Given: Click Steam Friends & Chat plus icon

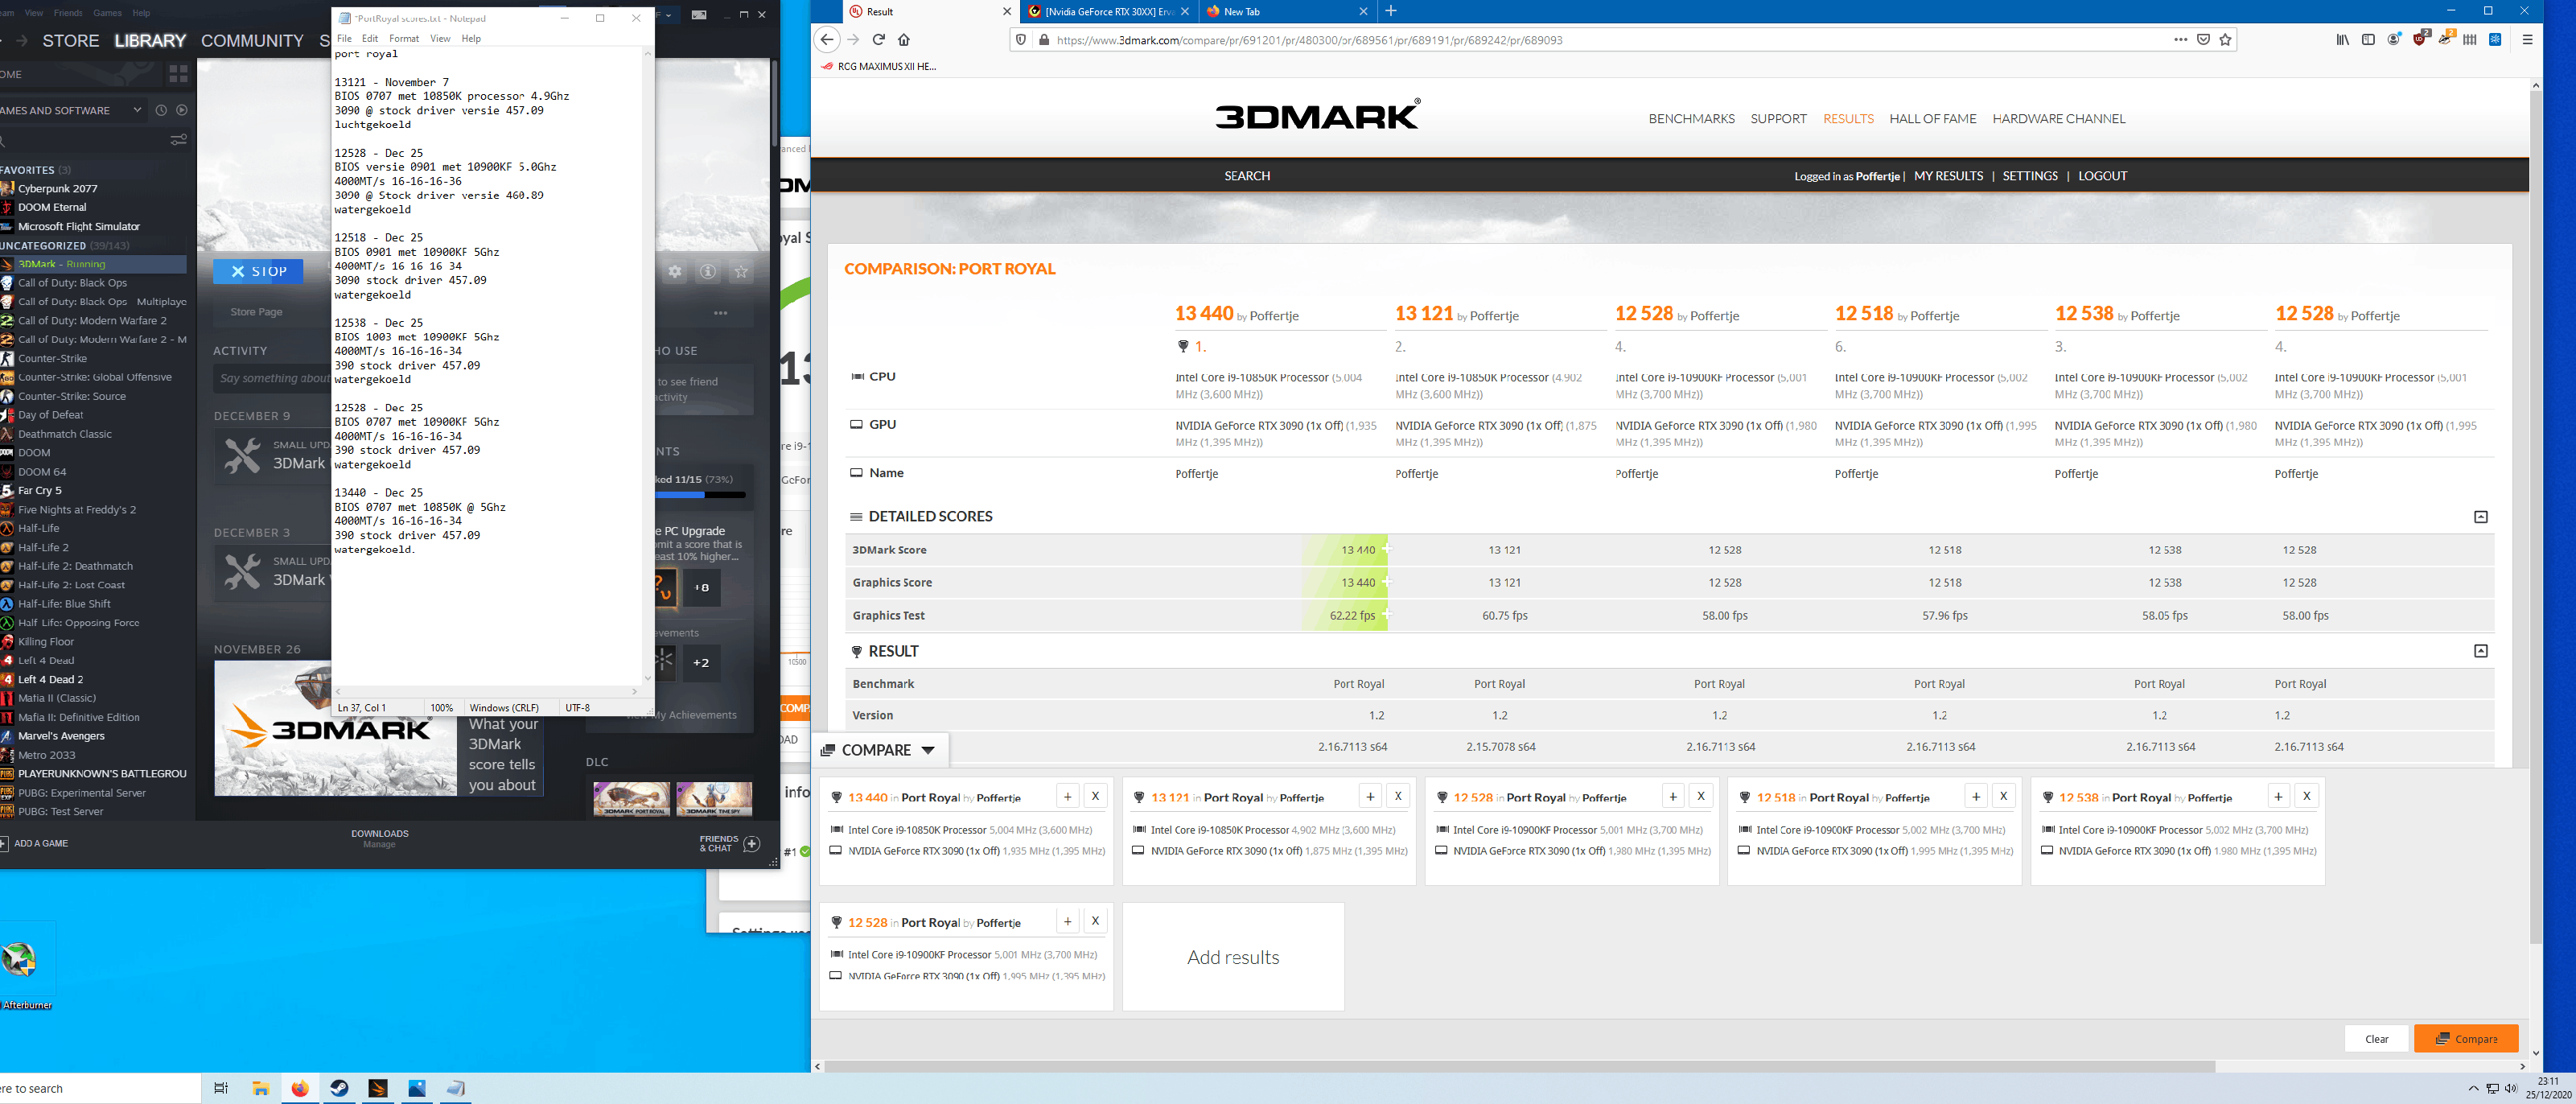Looking at the screenshot, I should (752, 844).
